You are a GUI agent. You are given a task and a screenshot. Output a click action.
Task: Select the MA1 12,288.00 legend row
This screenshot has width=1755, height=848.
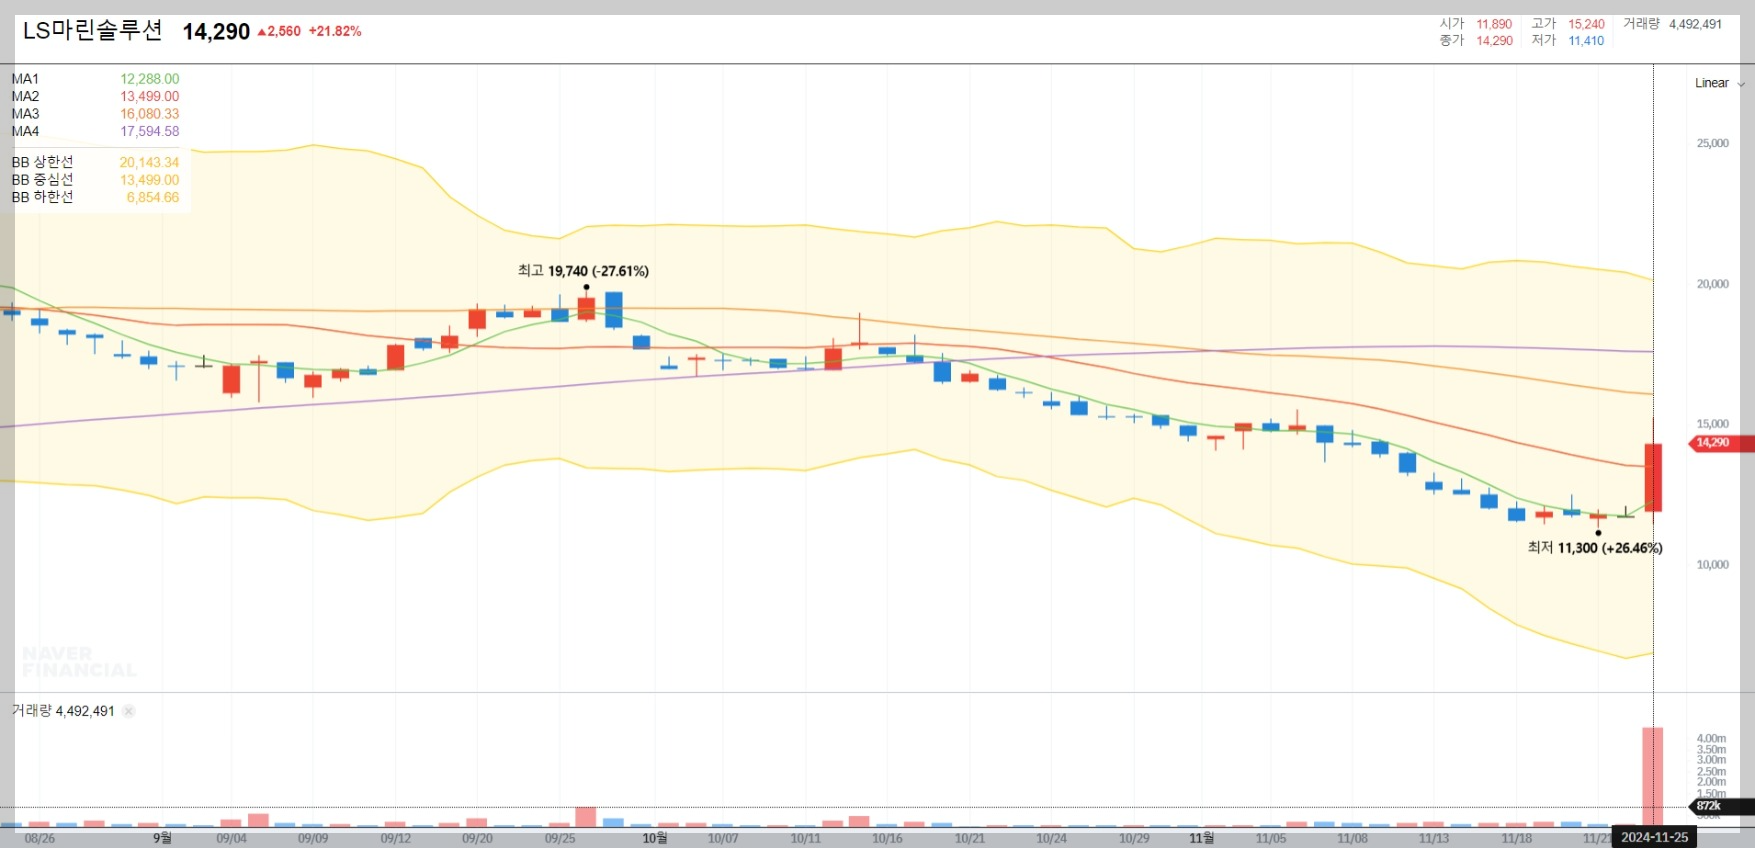pyautogui.click(x=95, y=79)
